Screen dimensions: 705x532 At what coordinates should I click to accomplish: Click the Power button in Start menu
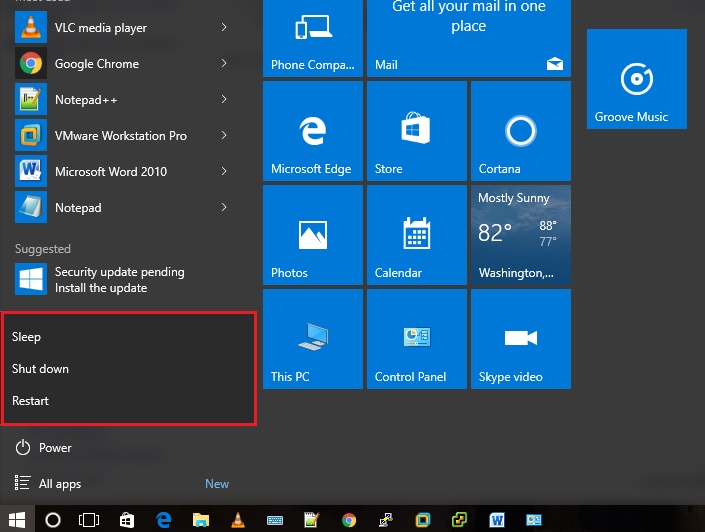pos(43,447)
